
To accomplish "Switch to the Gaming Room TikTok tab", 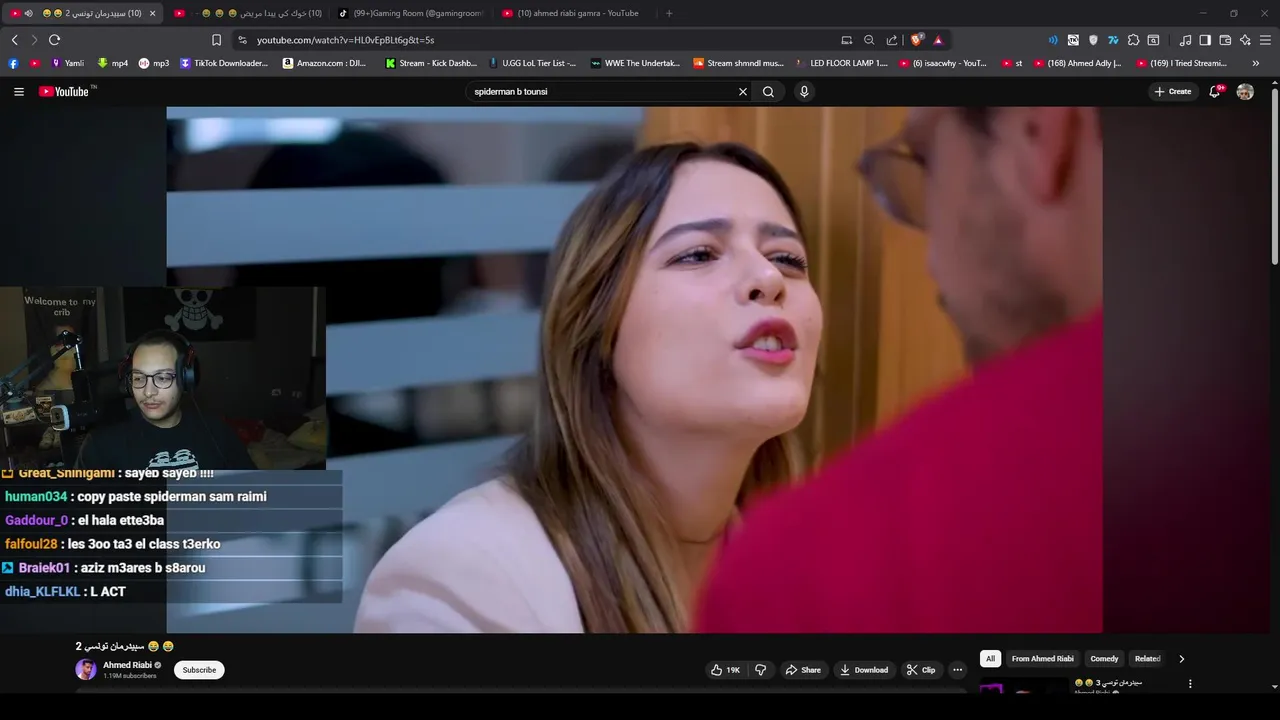I will click(x=410, y=13).
